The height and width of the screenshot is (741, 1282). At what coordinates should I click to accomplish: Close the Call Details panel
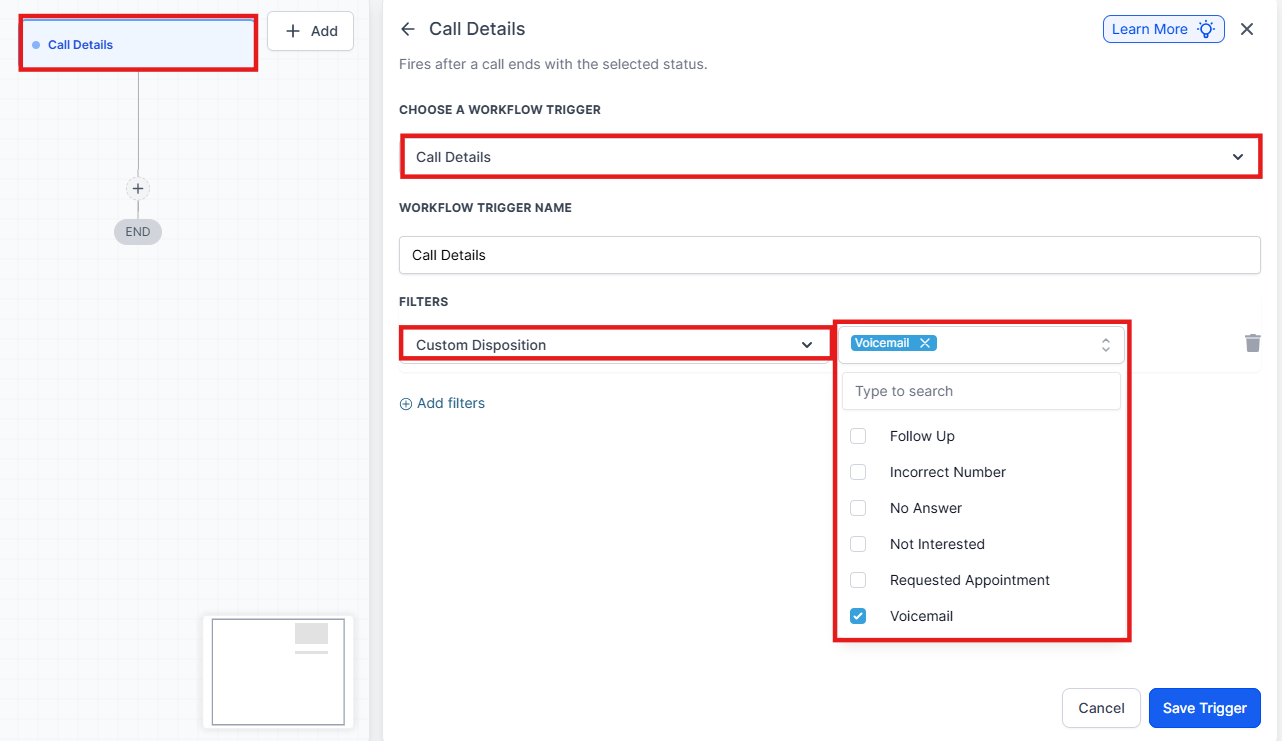[x=1247, y=29]
